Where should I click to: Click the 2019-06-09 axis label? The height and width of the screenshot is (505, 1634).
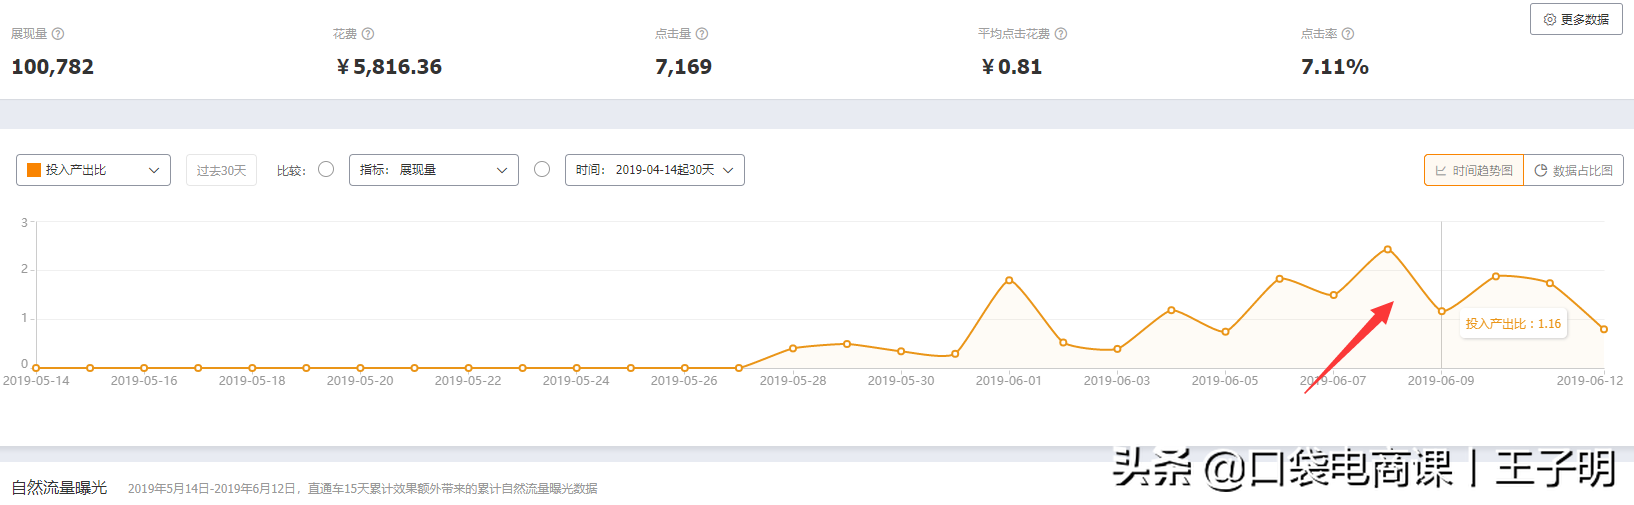1441,381
